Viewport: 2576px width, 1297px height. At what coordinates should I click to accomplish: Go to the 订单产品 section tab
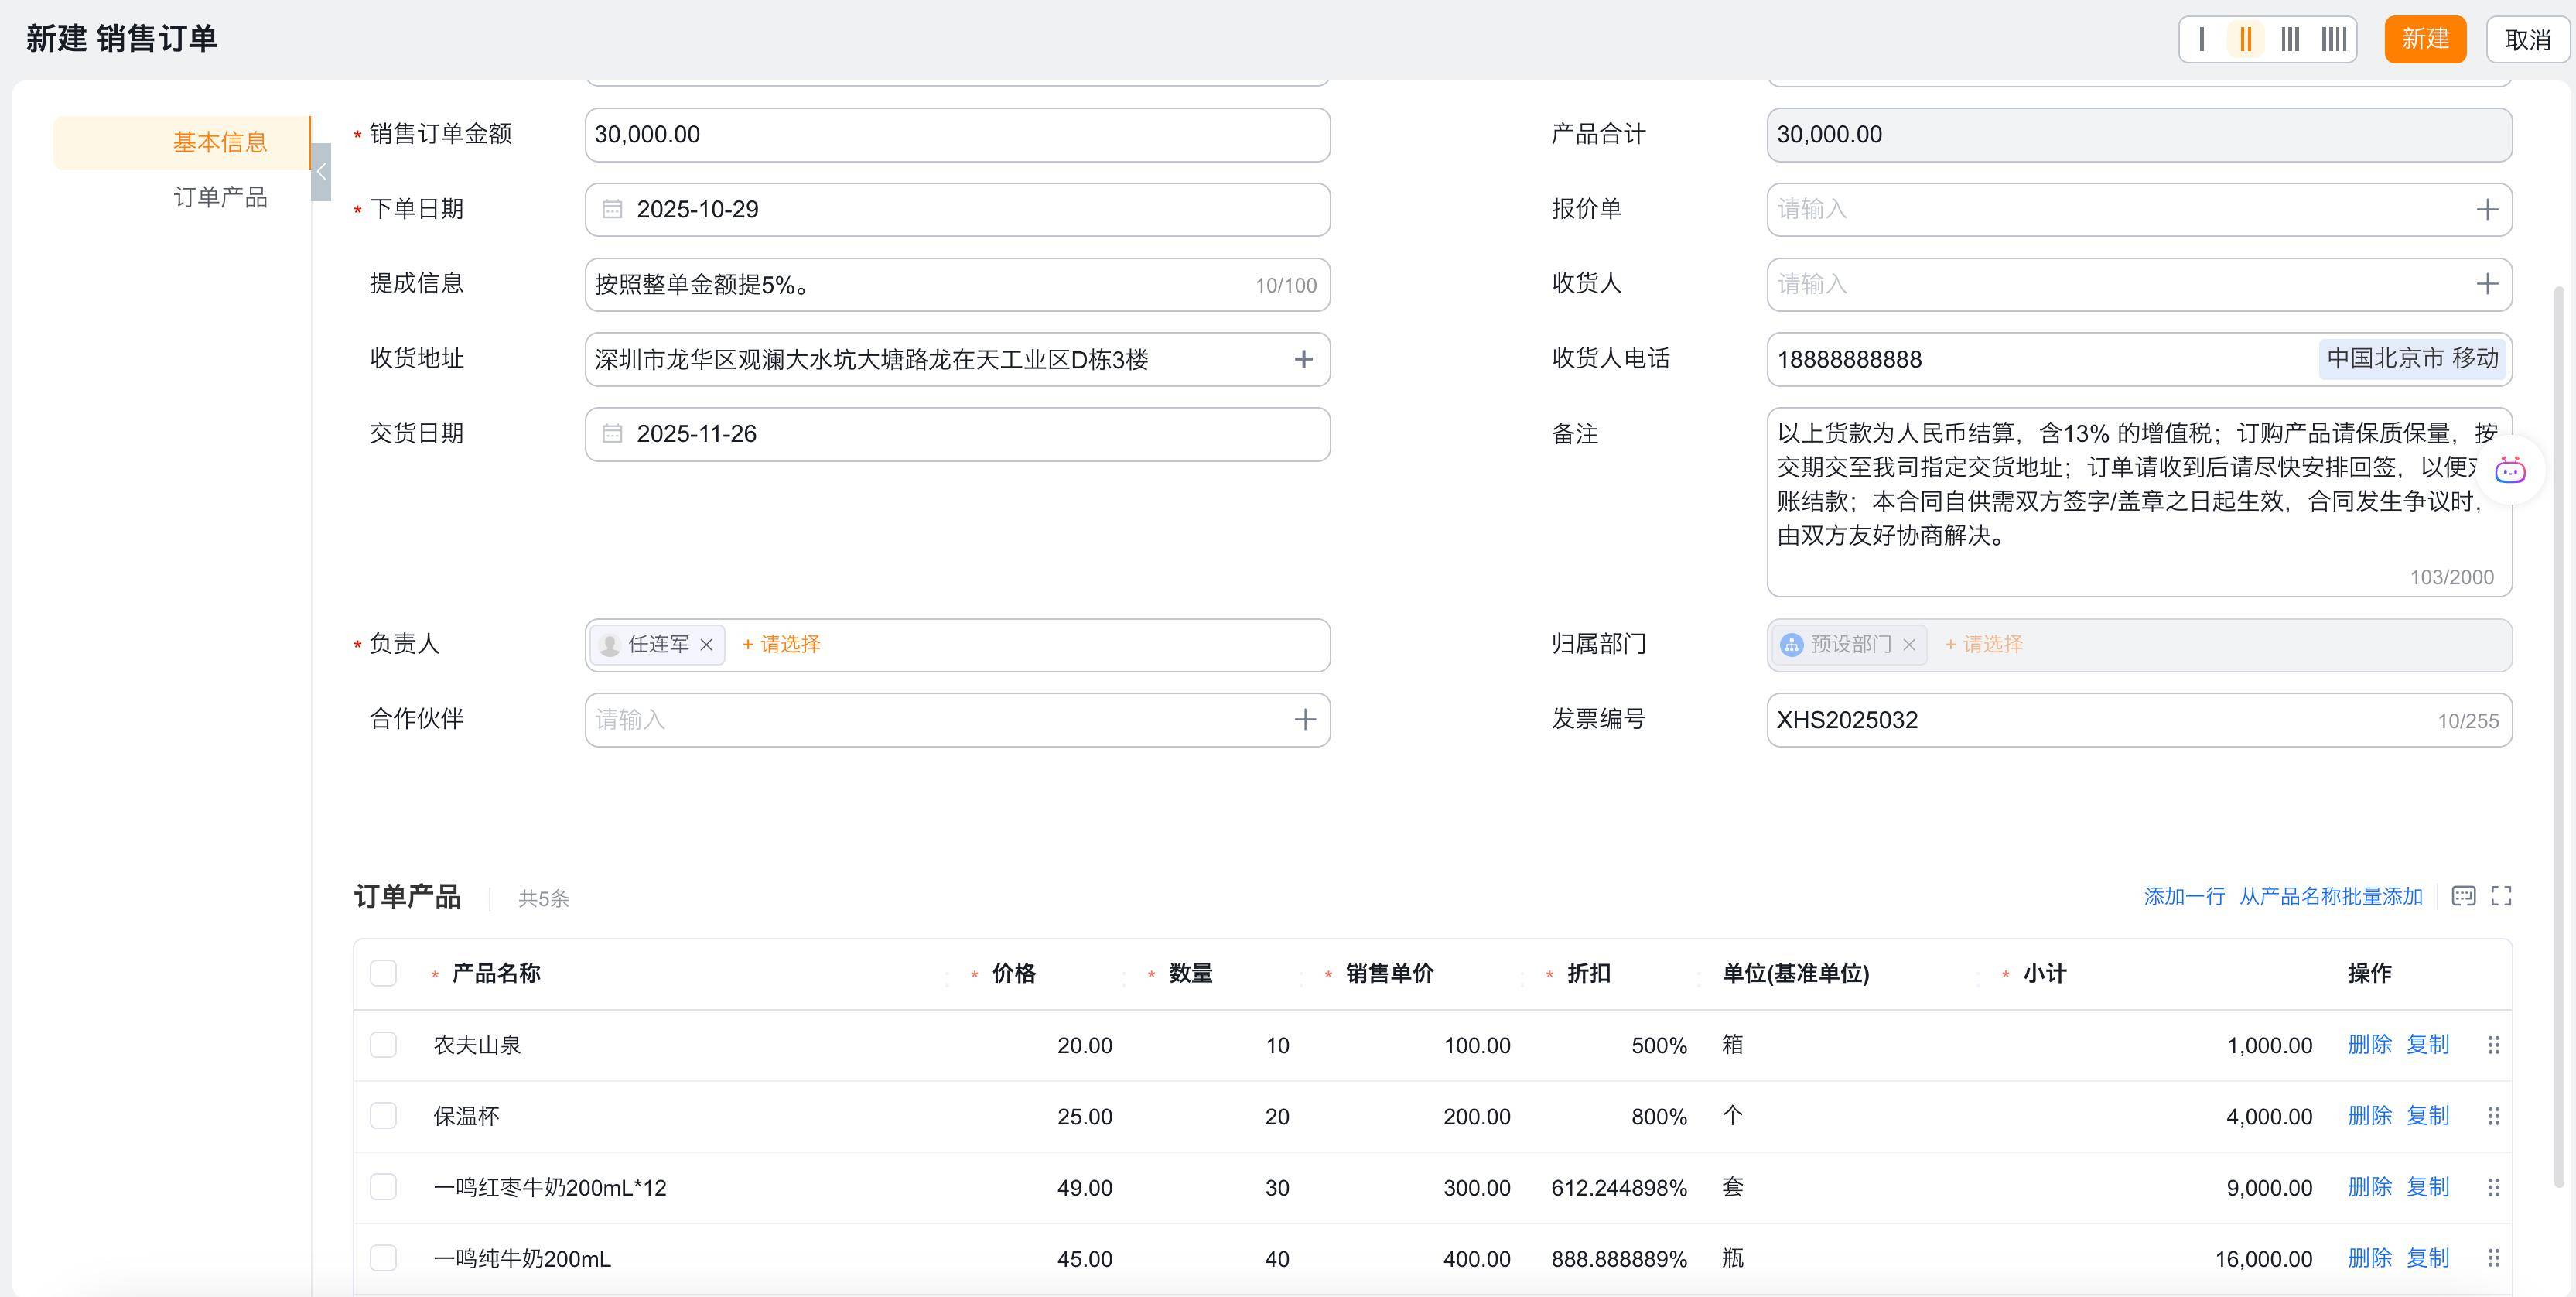click(x=220, y=197)
